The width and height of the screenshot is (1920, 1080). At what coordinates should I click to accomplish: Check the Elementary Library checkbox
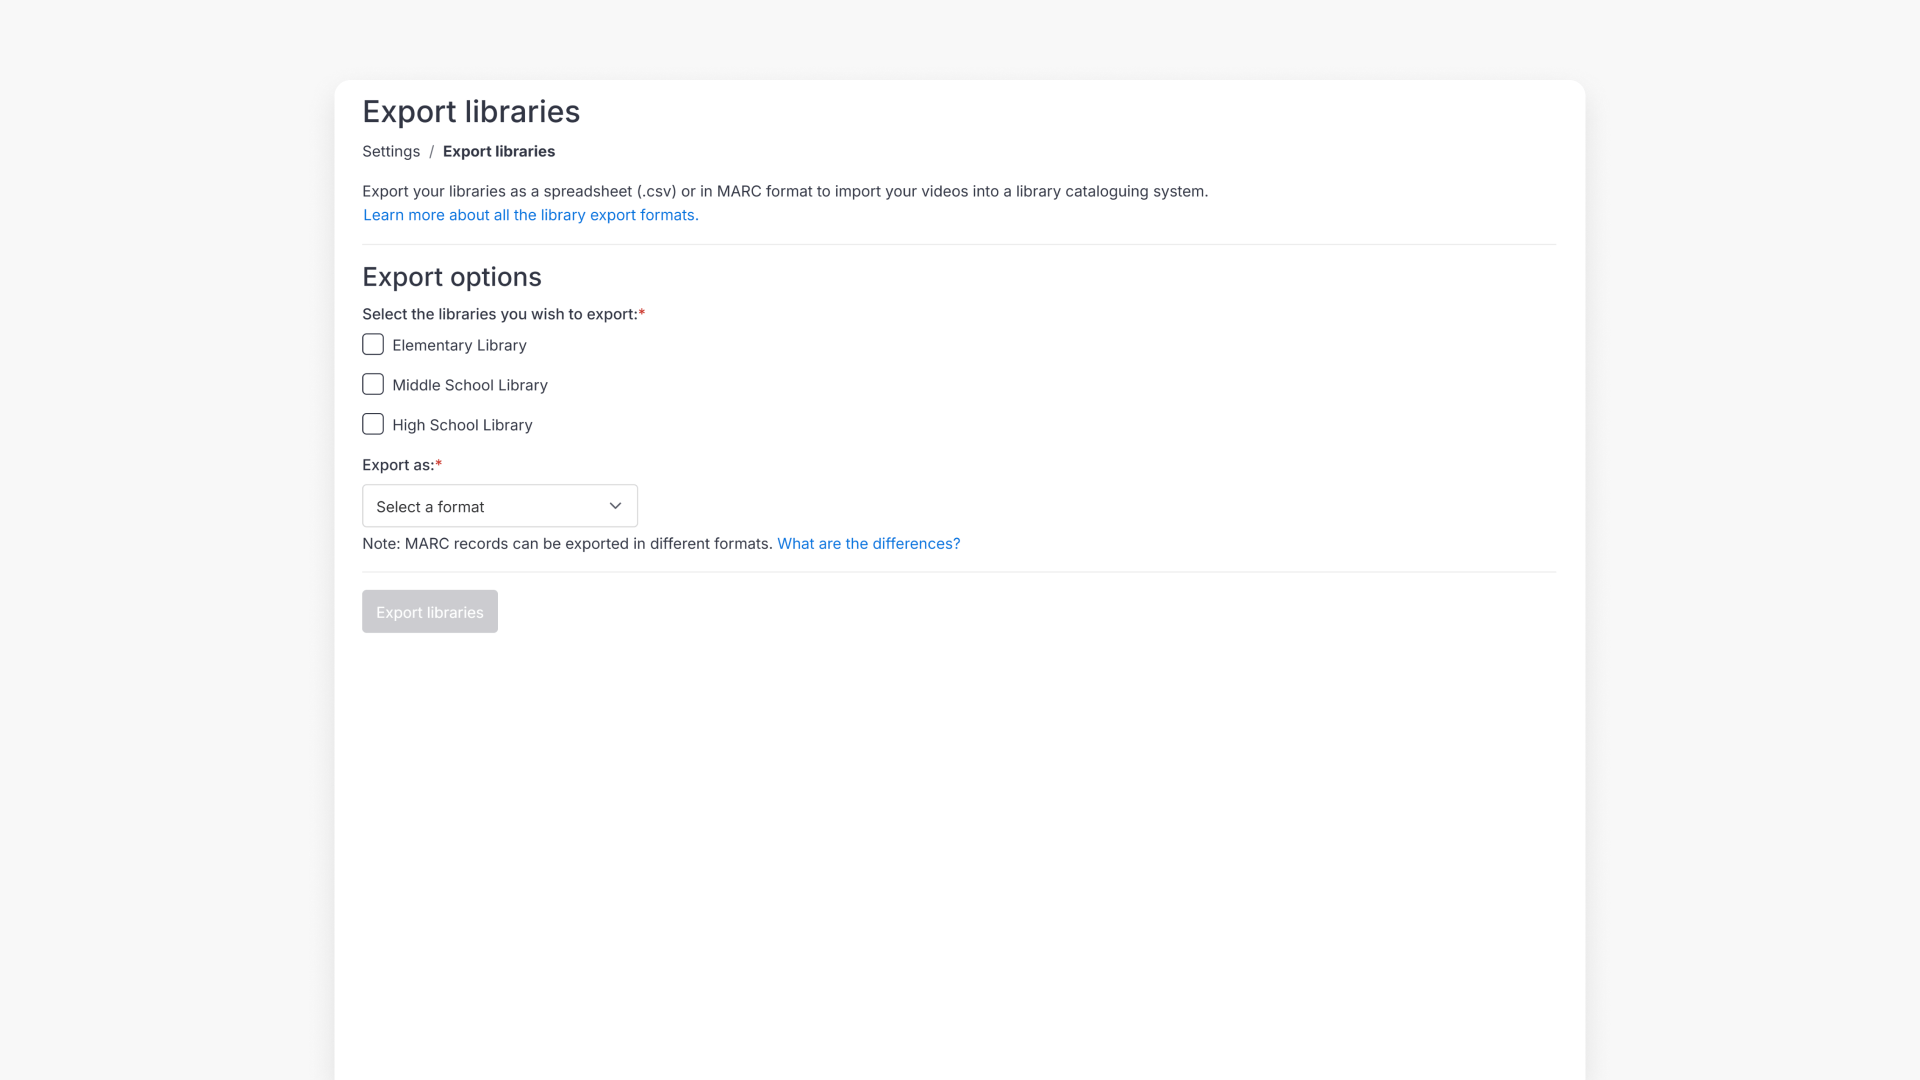pos(372,344)
